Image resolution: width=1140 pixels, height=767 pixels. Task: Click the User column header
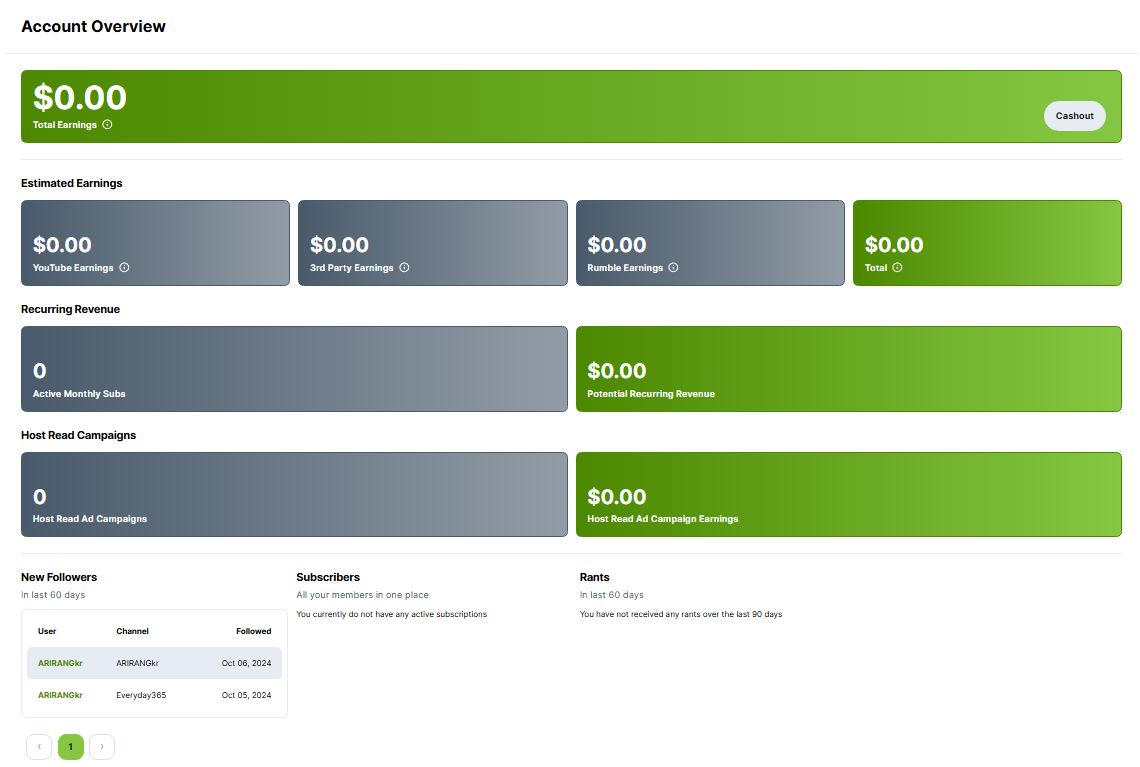pos(47,631)
